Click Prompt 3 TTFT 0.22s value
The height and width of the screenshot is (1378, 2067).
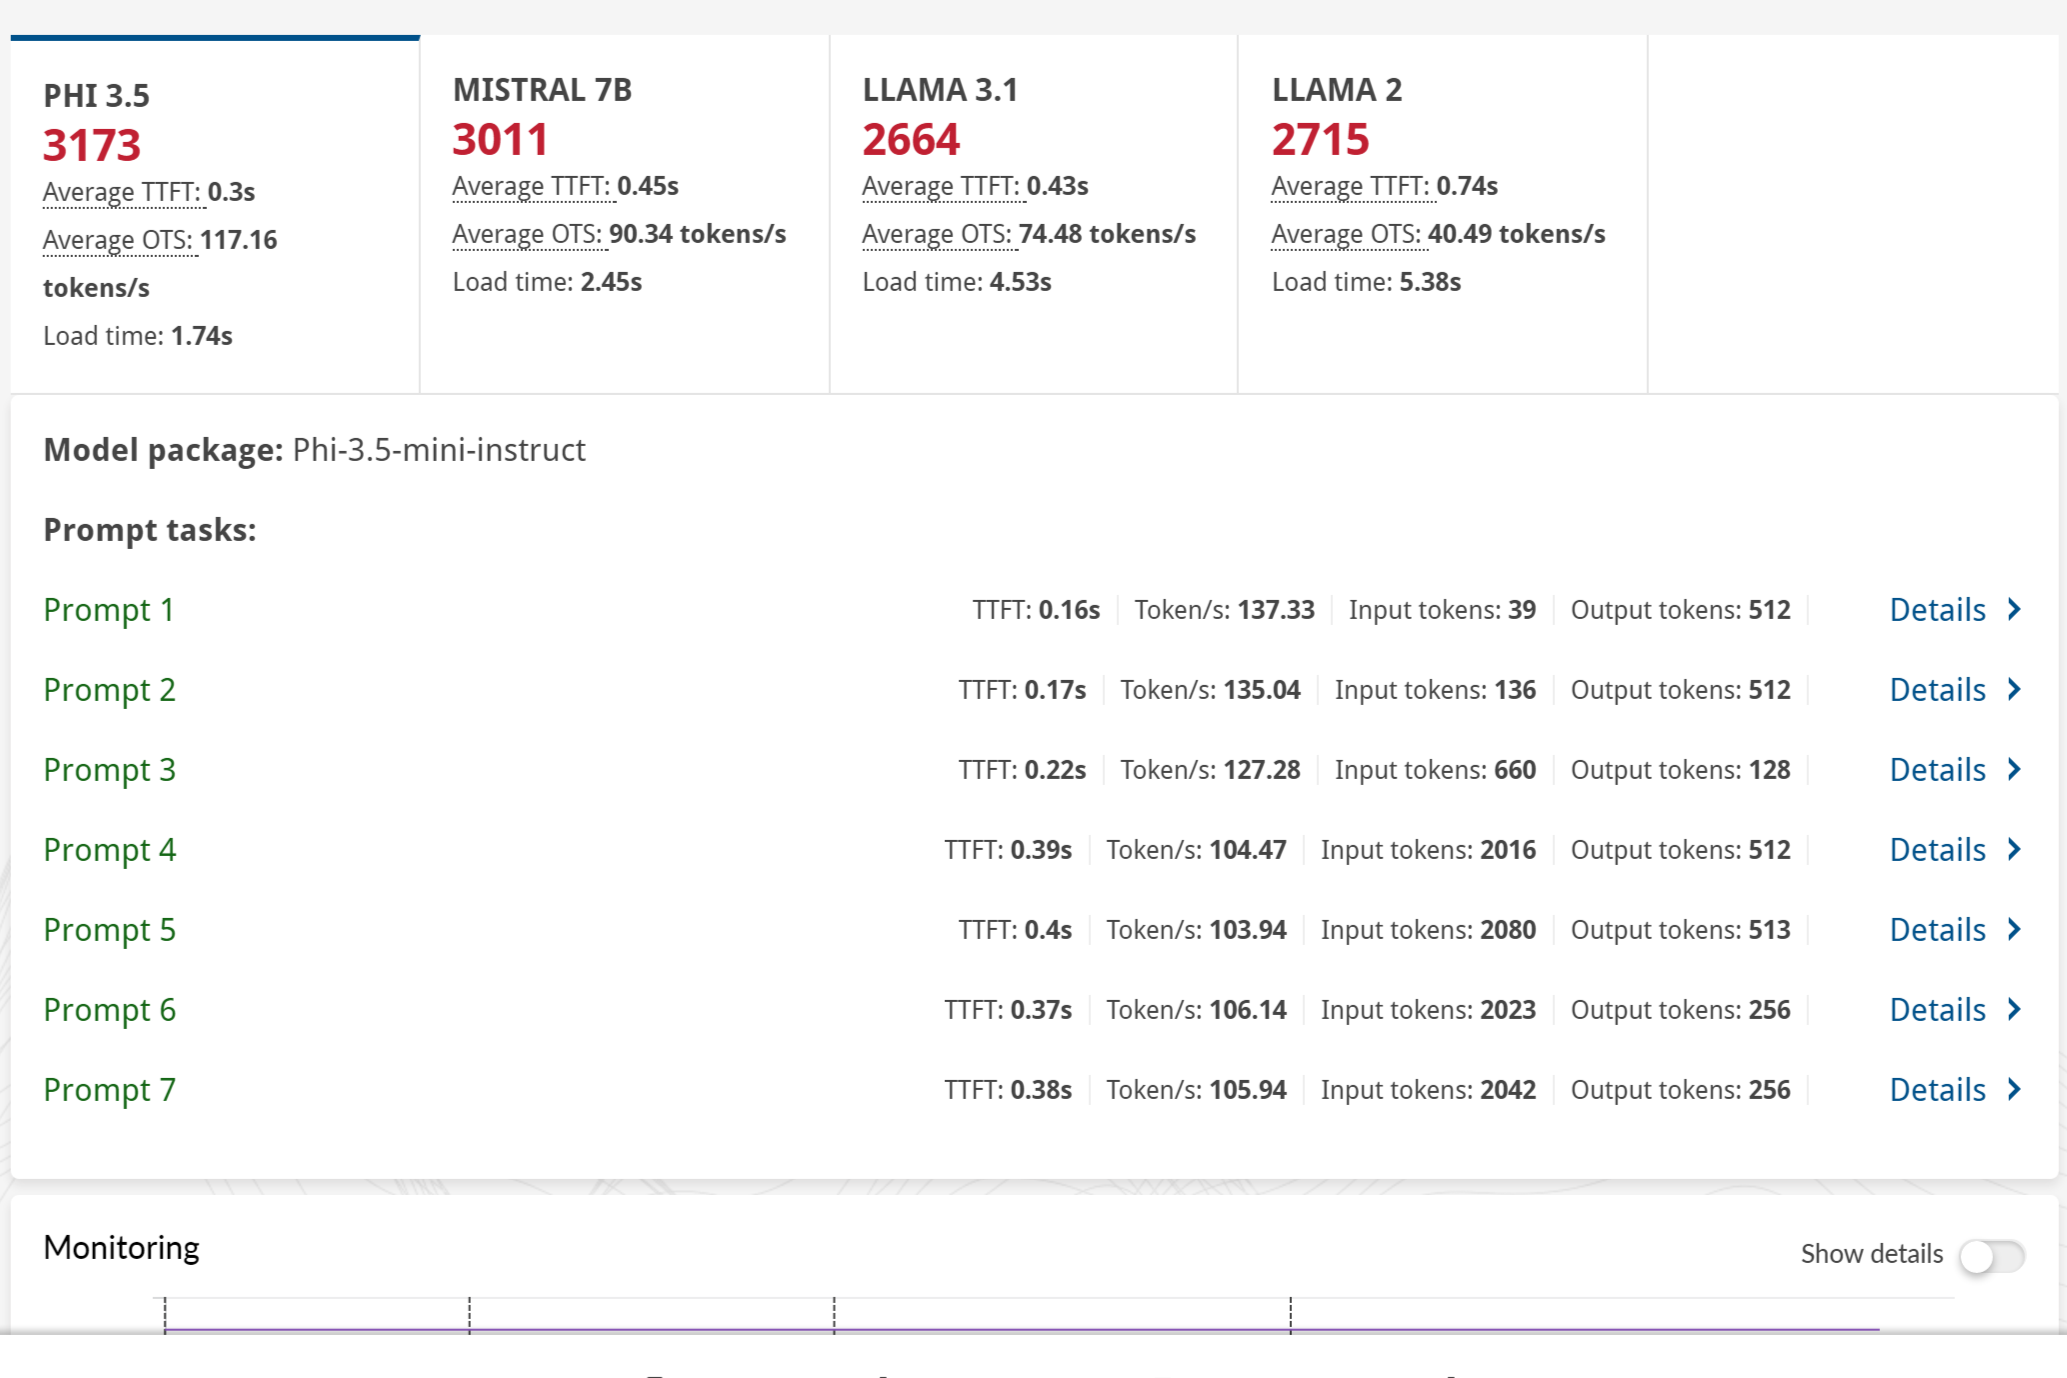[1055, 770]
